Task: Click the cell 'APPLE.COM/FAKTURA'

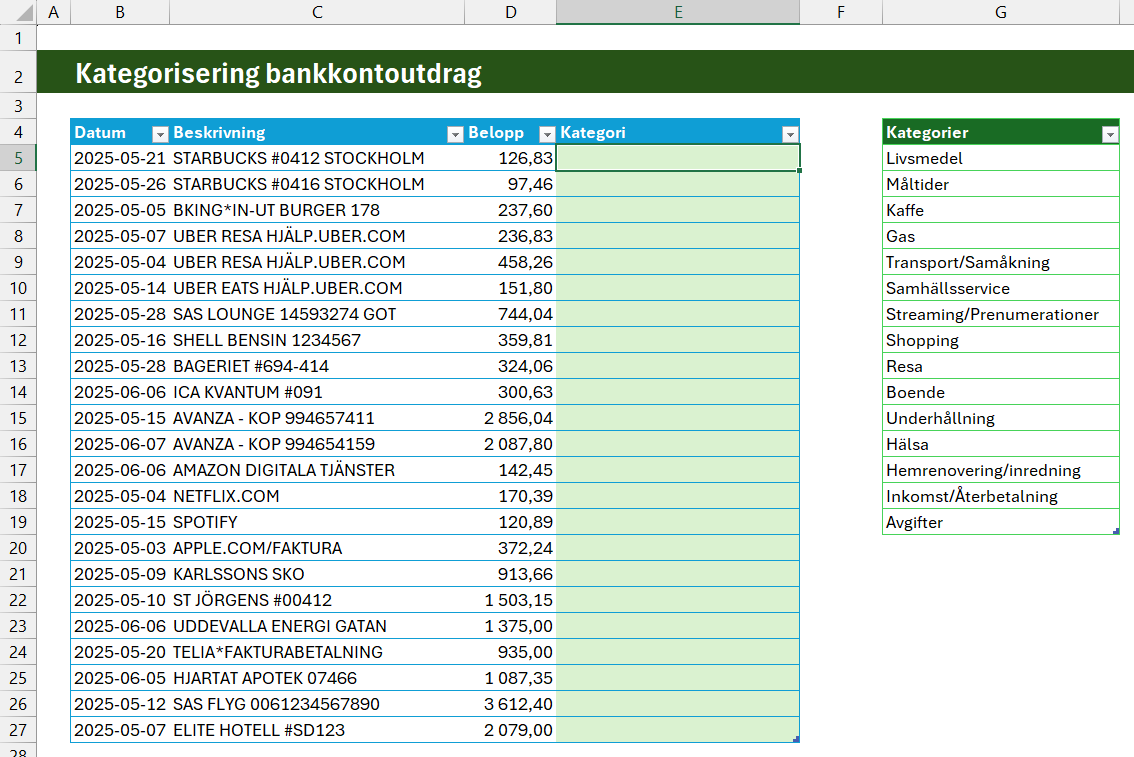Action: click(317, 548)
